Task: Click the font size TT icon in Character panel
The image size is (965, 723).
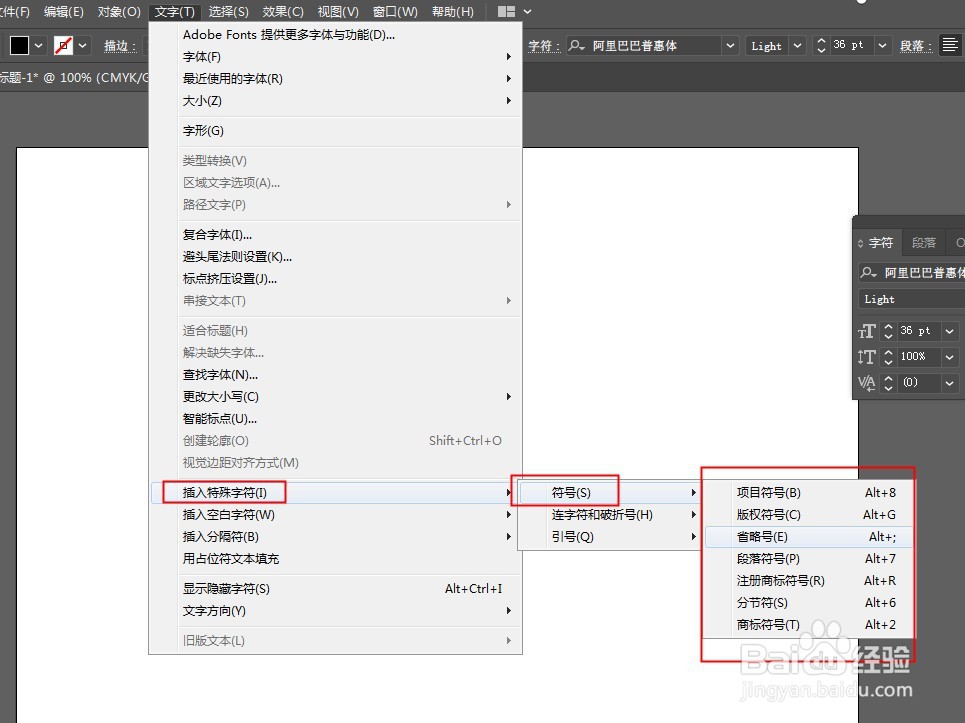Action: [868, 331]
